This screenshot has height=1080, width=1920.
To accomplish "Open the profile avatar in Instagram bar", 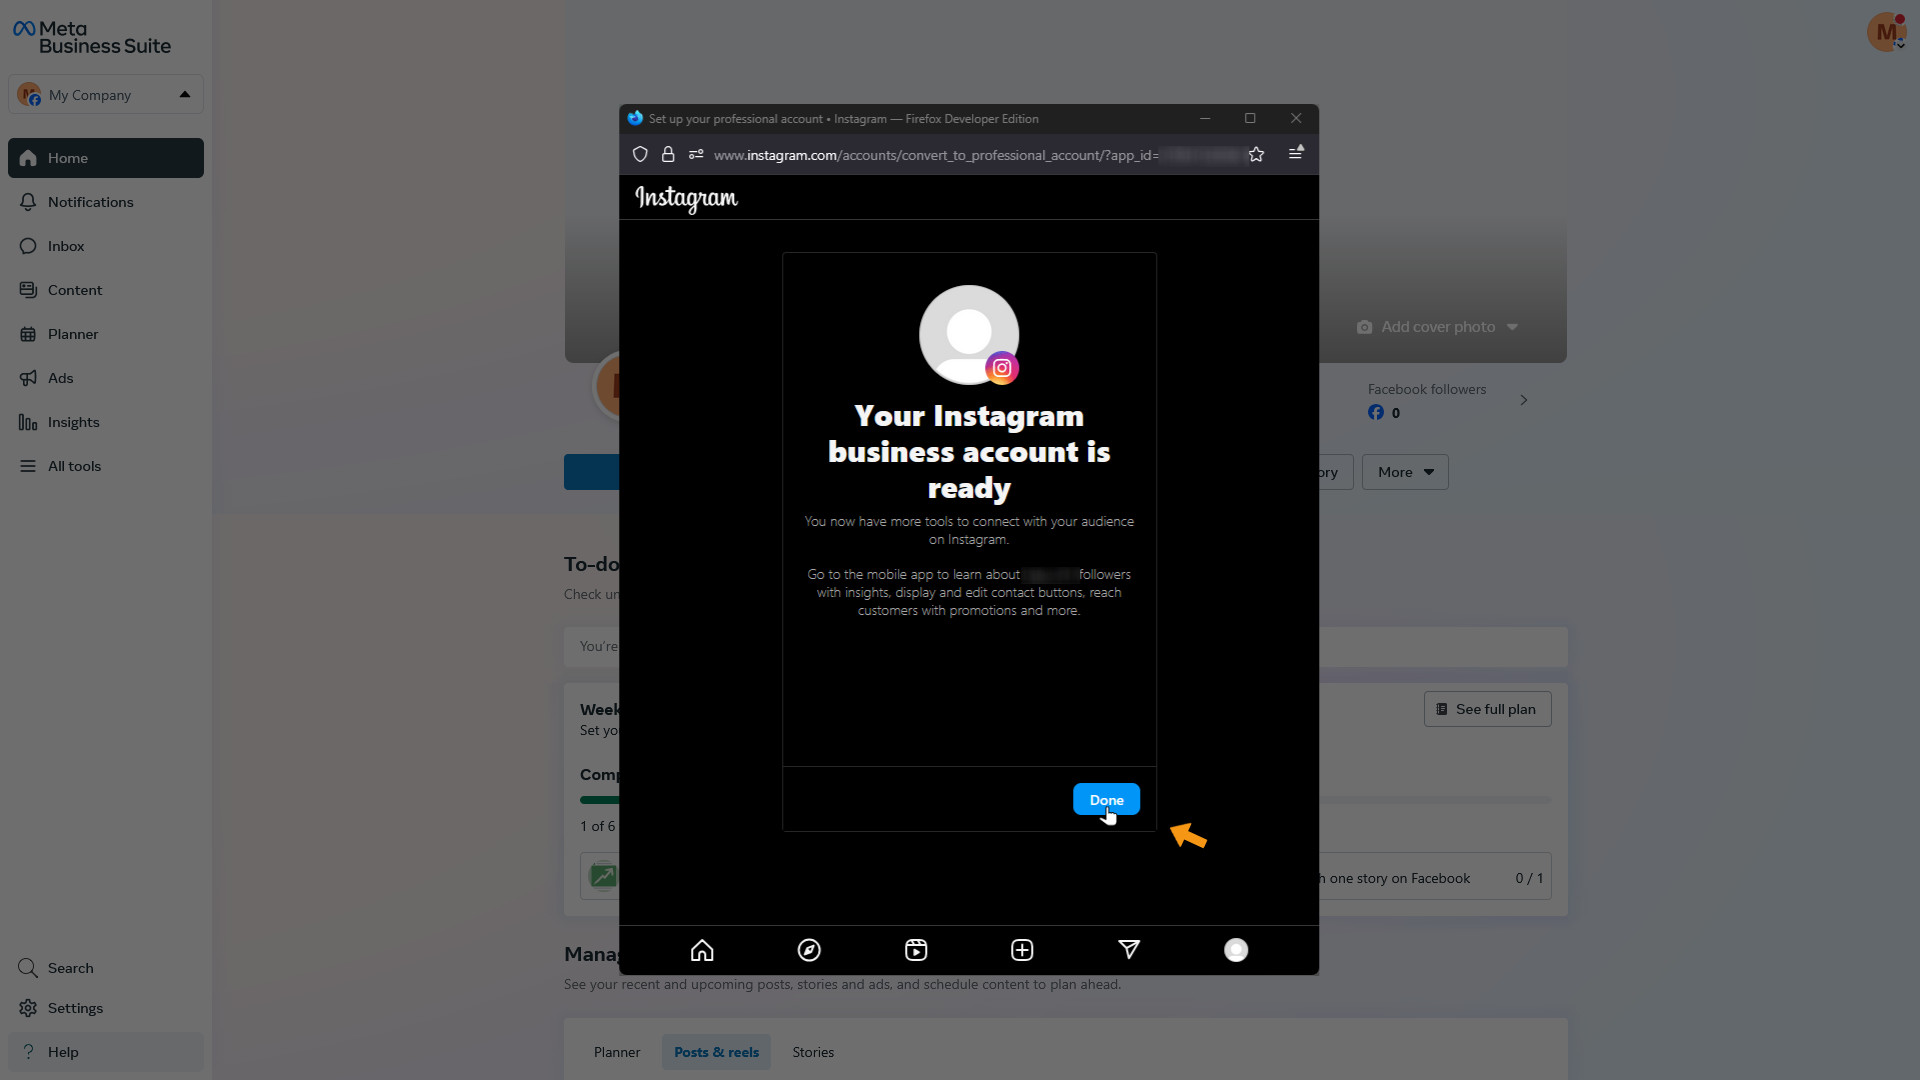I will click(x=1236, y=950).
